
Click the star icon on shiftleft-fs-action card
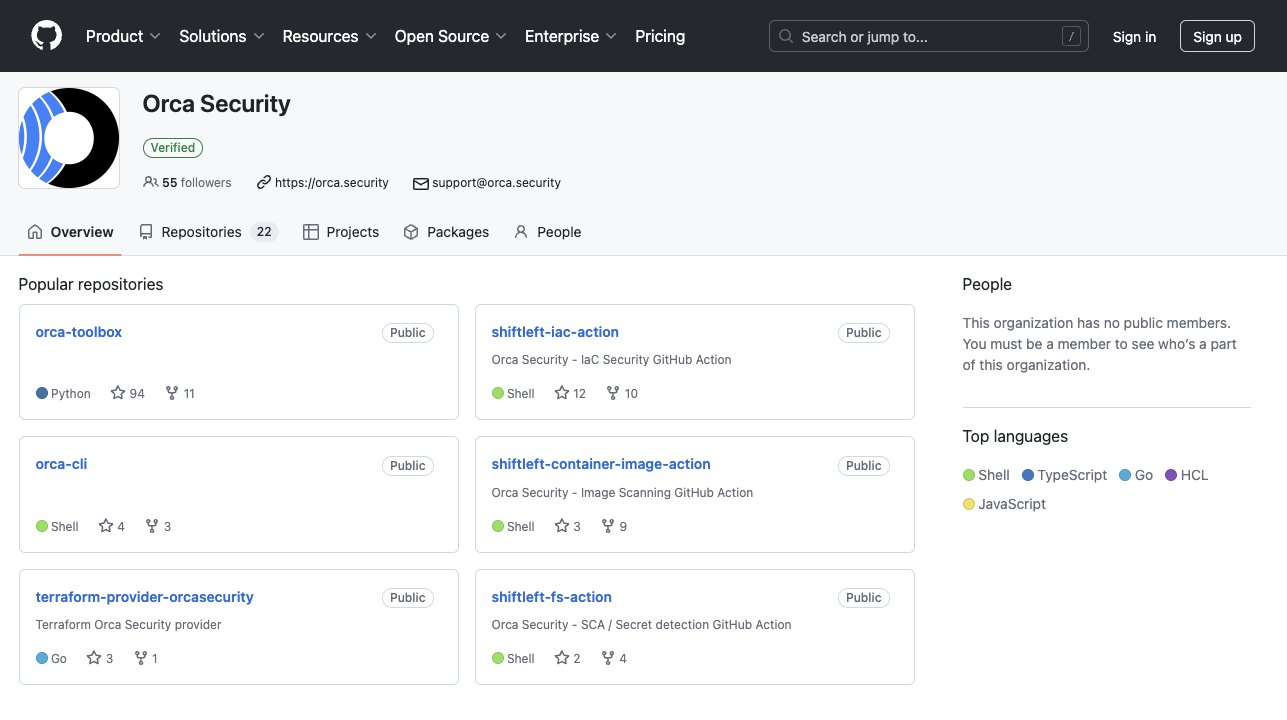[x=562, y=658]
